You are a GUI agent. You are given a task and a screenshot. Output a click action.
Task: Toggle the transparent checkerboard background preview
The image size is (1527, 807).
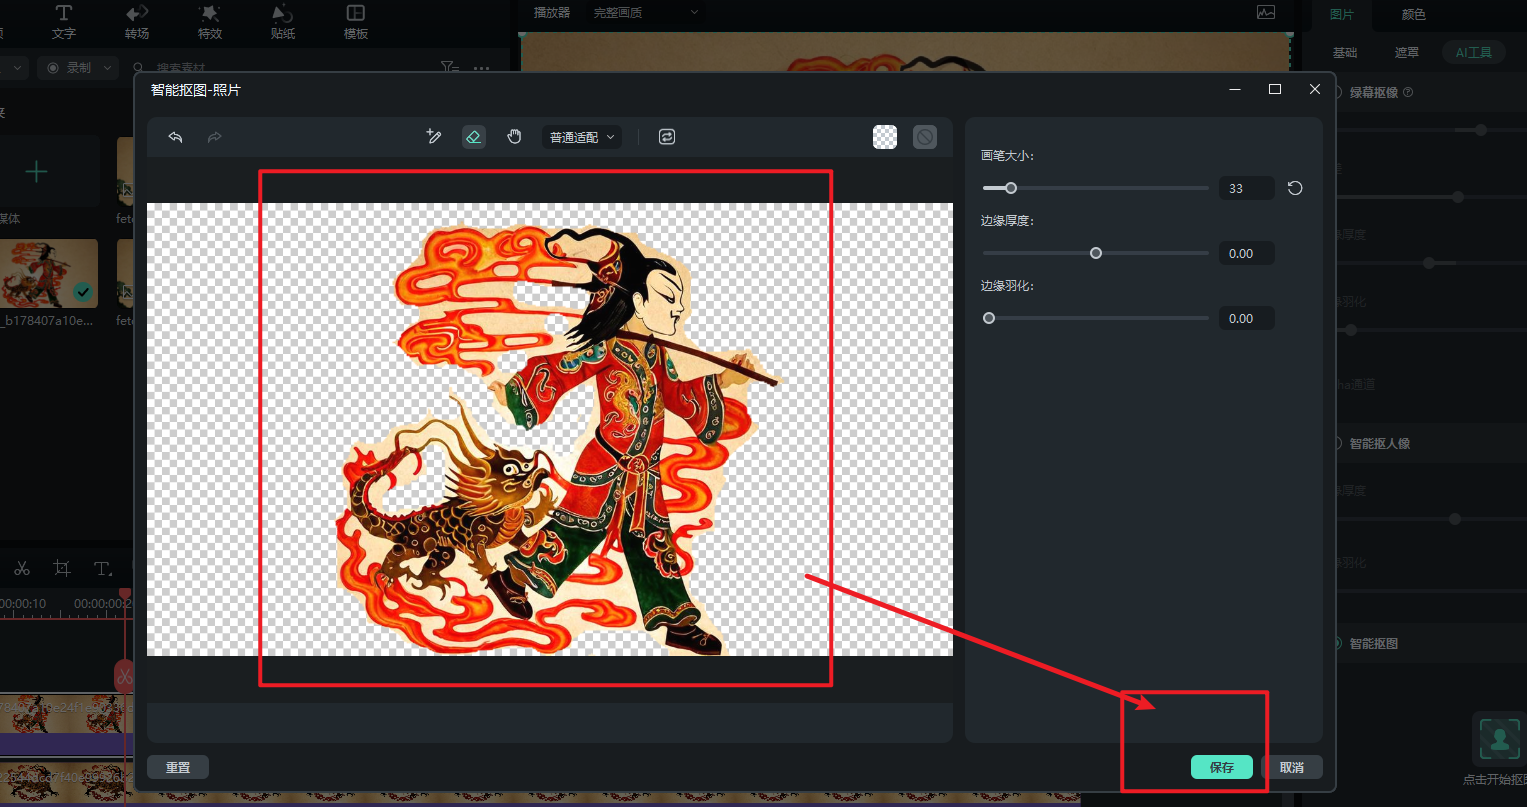tap(885, 137)
